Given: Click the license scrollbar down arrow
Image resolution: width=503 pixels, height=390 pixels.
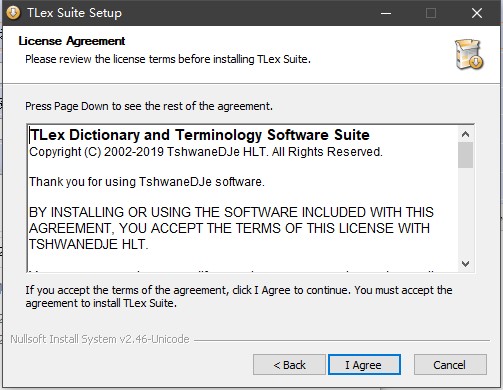Looking at the screenshot, I should [465, 263].
